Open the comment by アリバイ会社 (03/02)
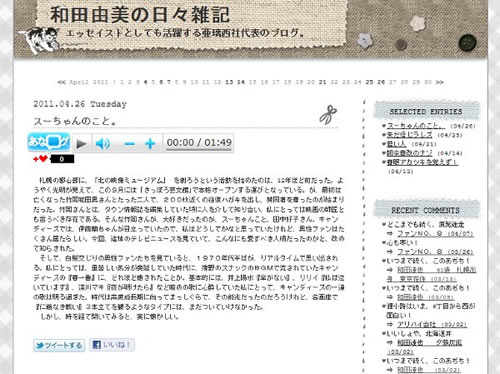This screenshot has height=374, width=500. (x=432, y=324)
